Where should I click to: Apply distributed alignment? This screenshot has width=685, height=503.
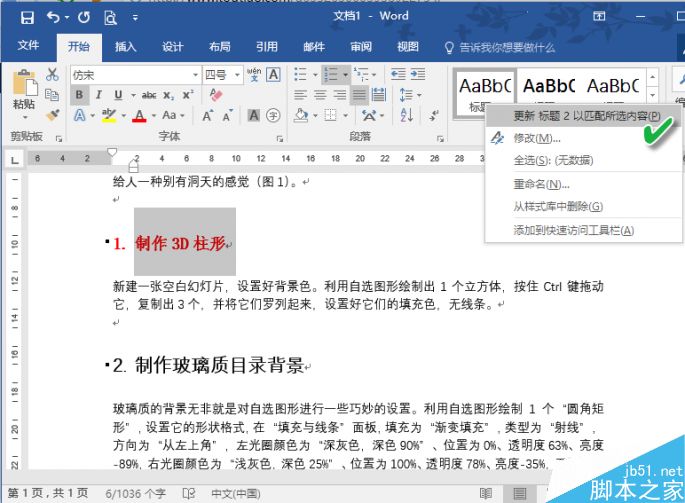pos(379,95)
